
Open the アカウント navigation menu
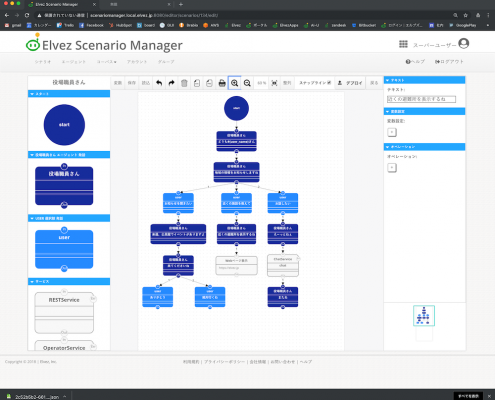click(137, 62)
